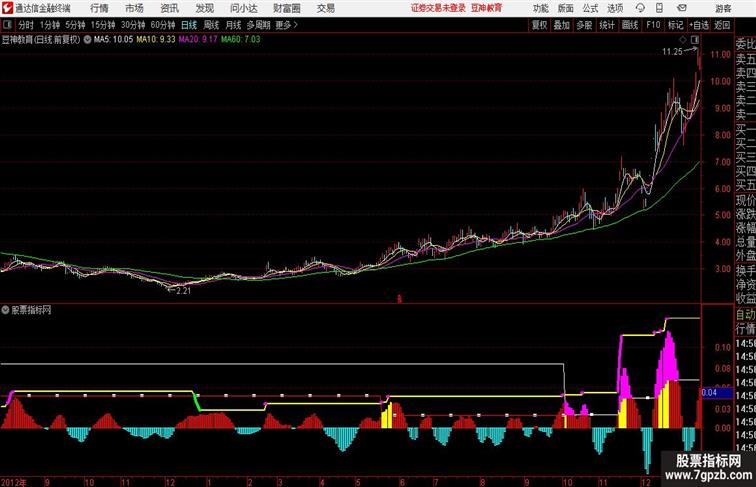Open the 多周期 multi-period view
This screenshot has height=487, width=756.
coord(258,25)
